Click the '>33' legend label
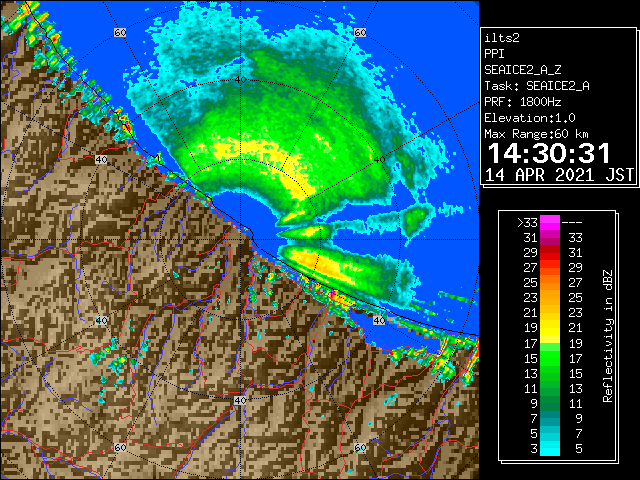Viewport: 640px width, 480px height. [x=527, y=223]
